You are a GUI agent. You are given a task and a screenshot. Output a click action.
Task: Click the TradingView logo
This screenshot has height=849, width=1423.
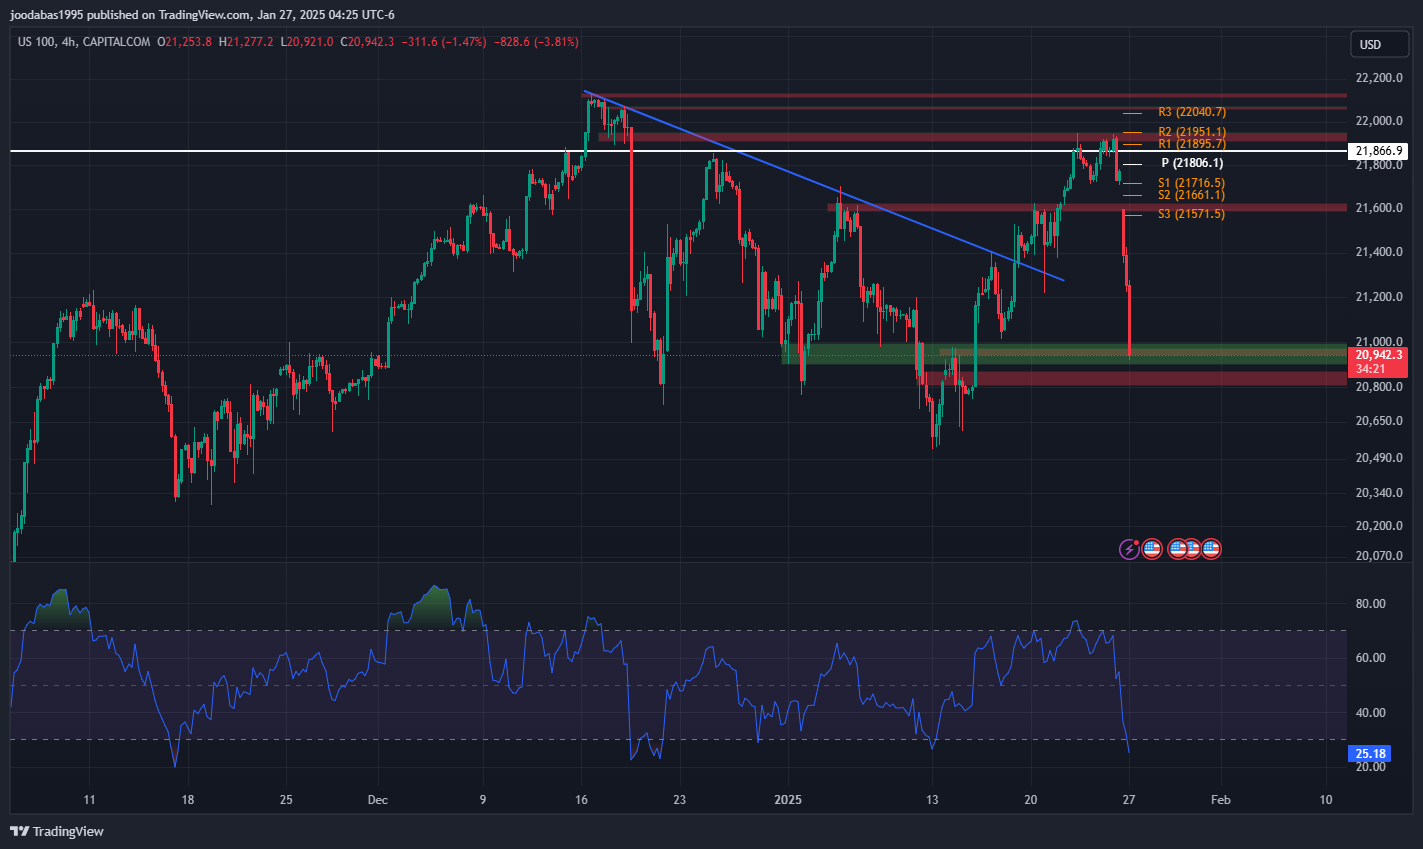coord(57,831)
